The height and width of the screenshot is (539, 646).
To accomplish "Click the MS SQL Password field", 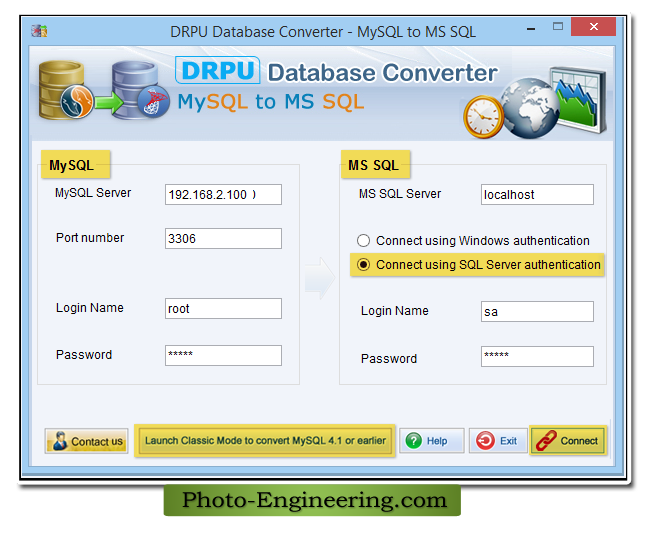I will click(537, 356).
